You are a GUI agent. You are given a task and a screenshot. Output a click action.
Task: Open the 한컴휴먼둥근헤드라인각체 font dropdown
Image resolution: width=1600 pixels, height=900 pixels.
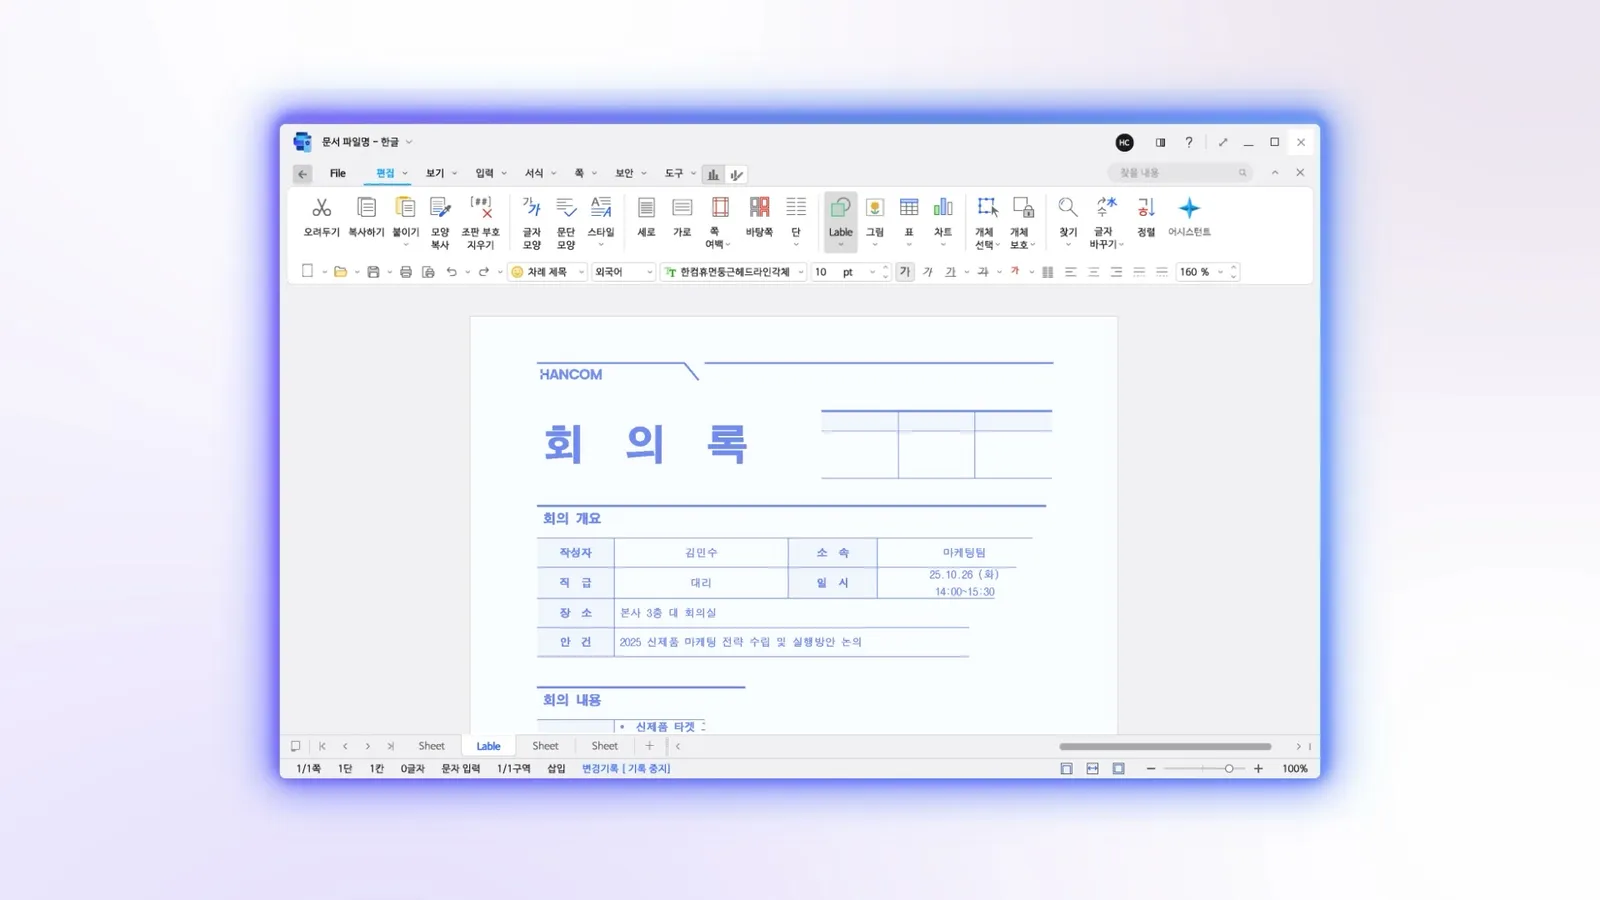click(734, 271)
